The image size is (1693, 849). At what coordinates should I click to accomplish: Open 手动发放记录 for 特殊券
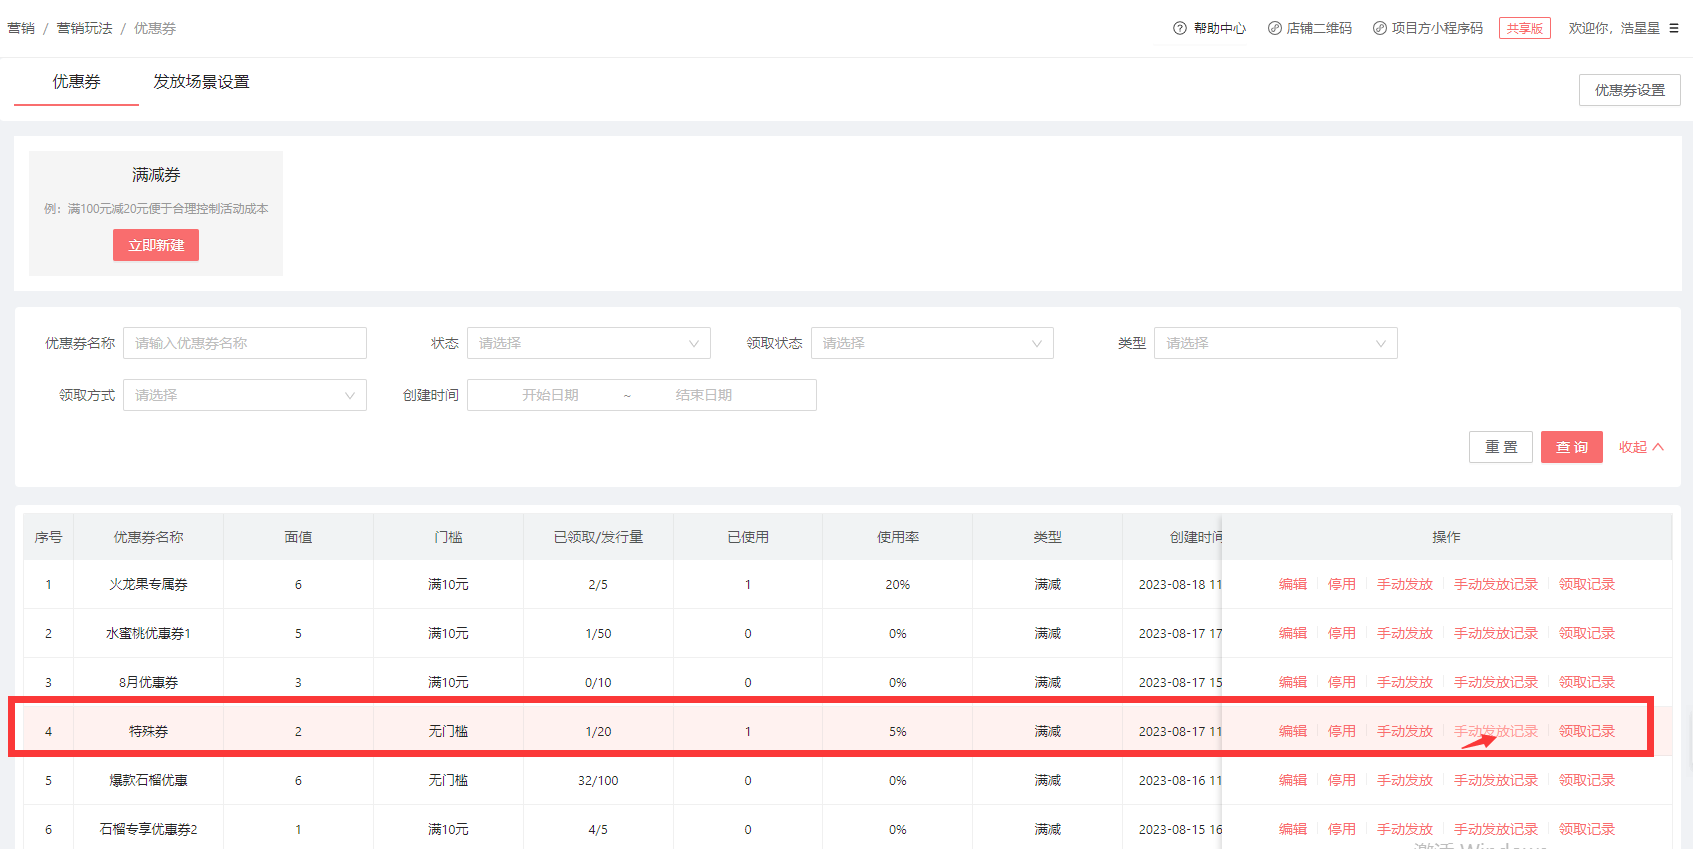[x=1495, y=731]
